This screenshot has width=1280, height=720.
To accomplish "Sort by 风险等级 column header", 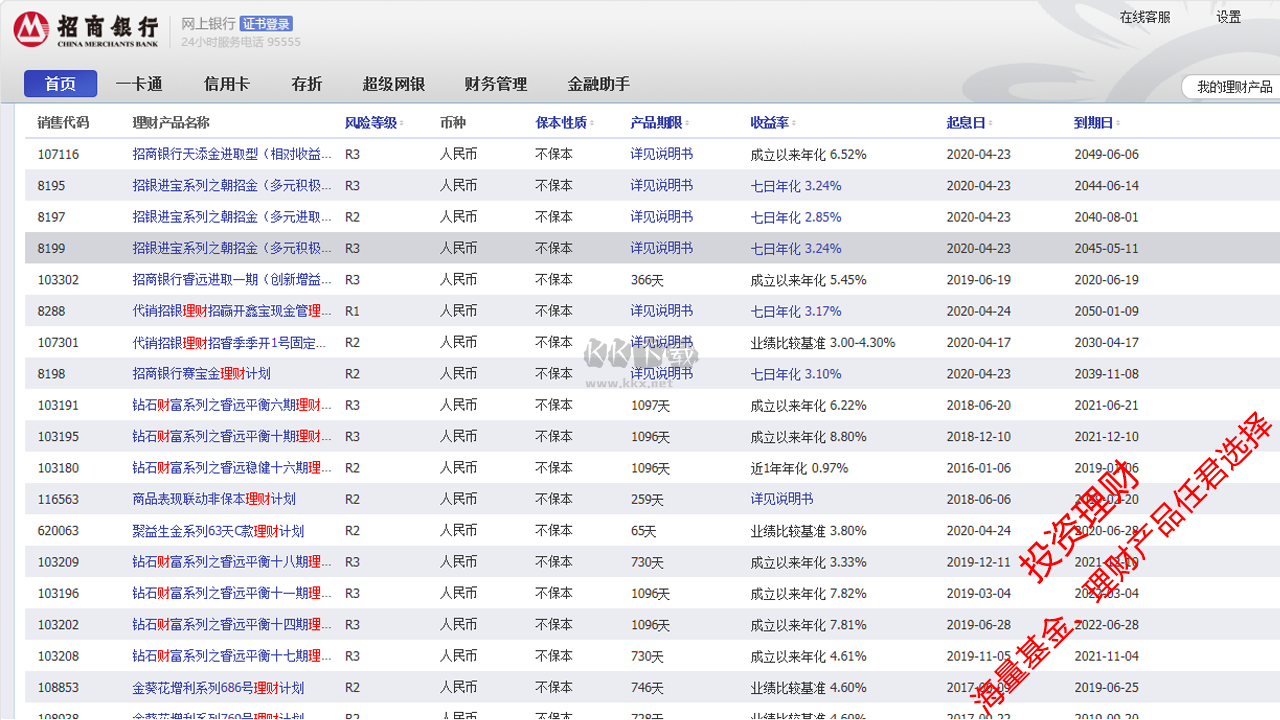I will [370, 123].
